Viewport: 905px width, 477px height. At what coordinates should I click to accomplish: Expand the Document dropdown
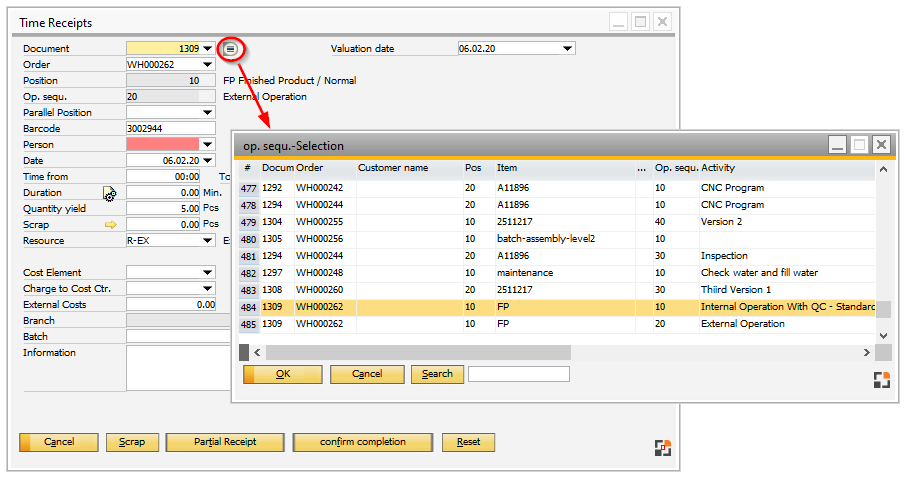click(x=208, y=48)
